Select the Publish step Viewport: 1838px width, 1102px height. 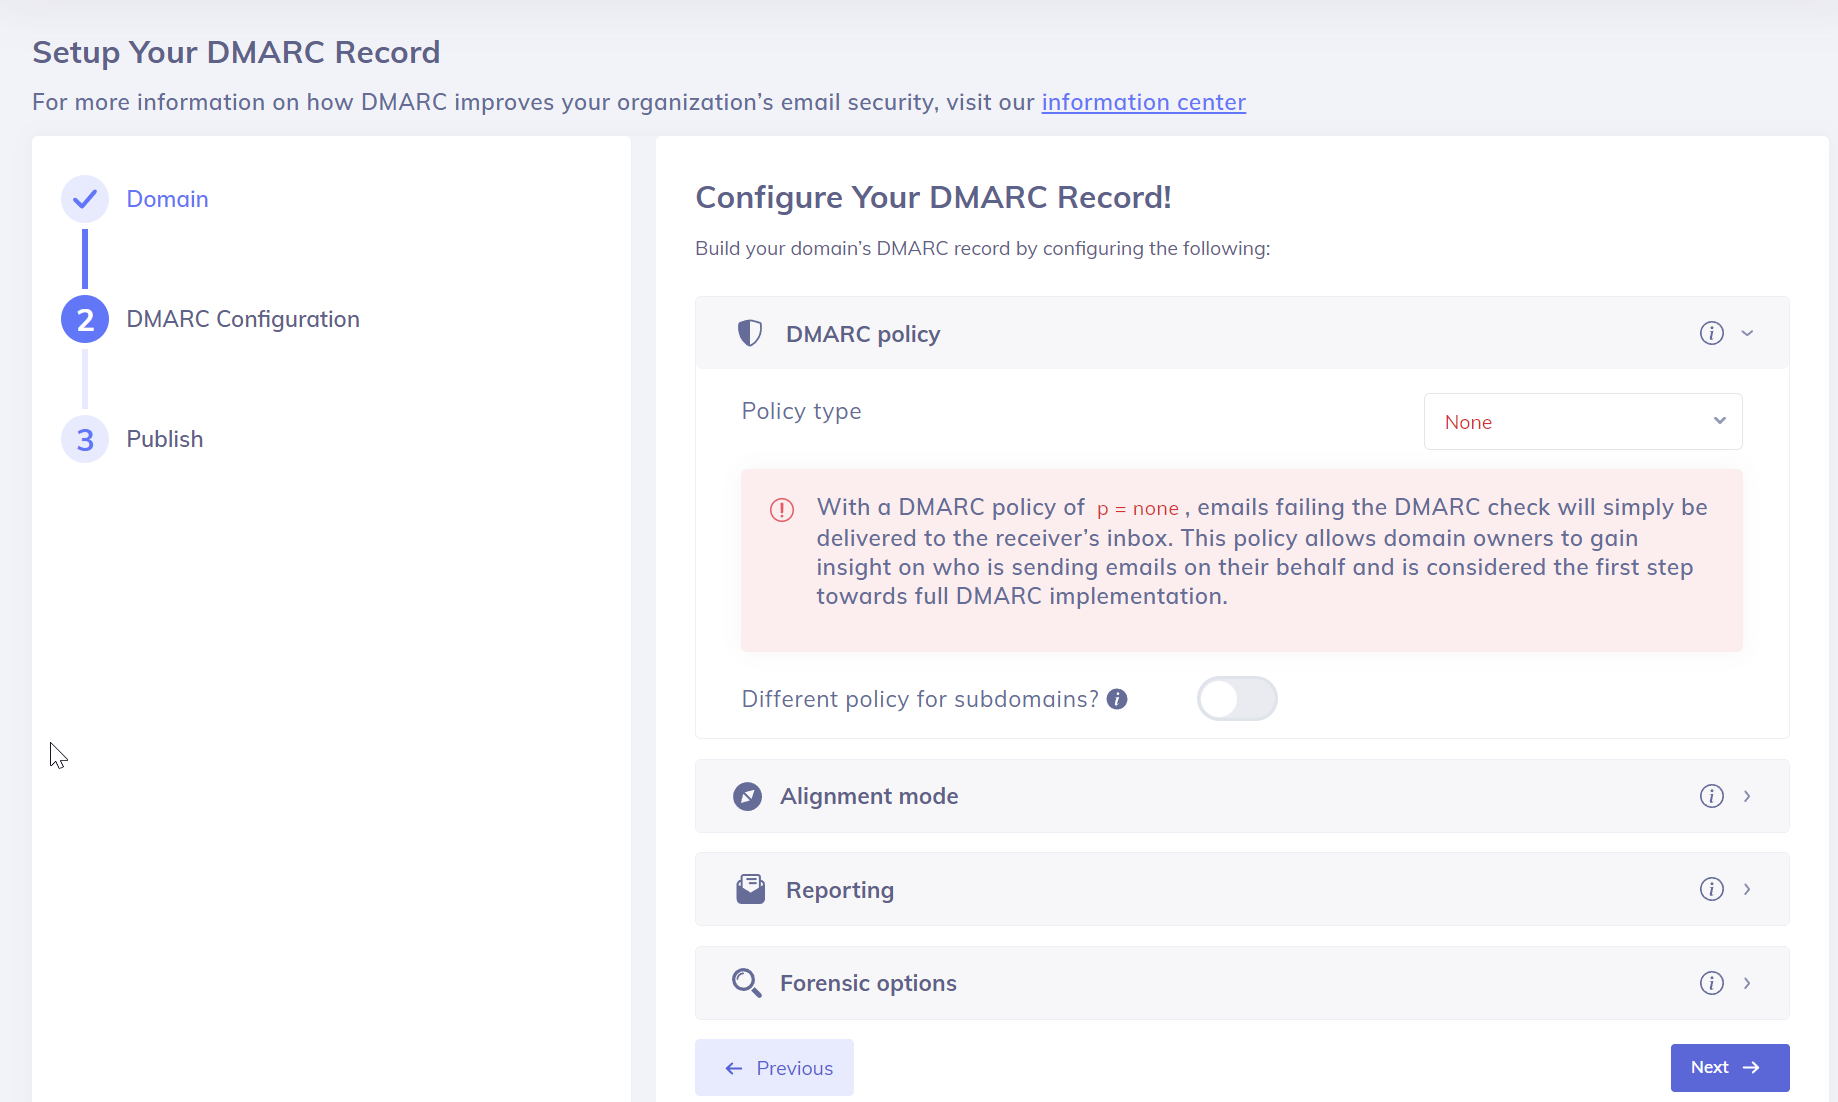[x=164, y=439]
